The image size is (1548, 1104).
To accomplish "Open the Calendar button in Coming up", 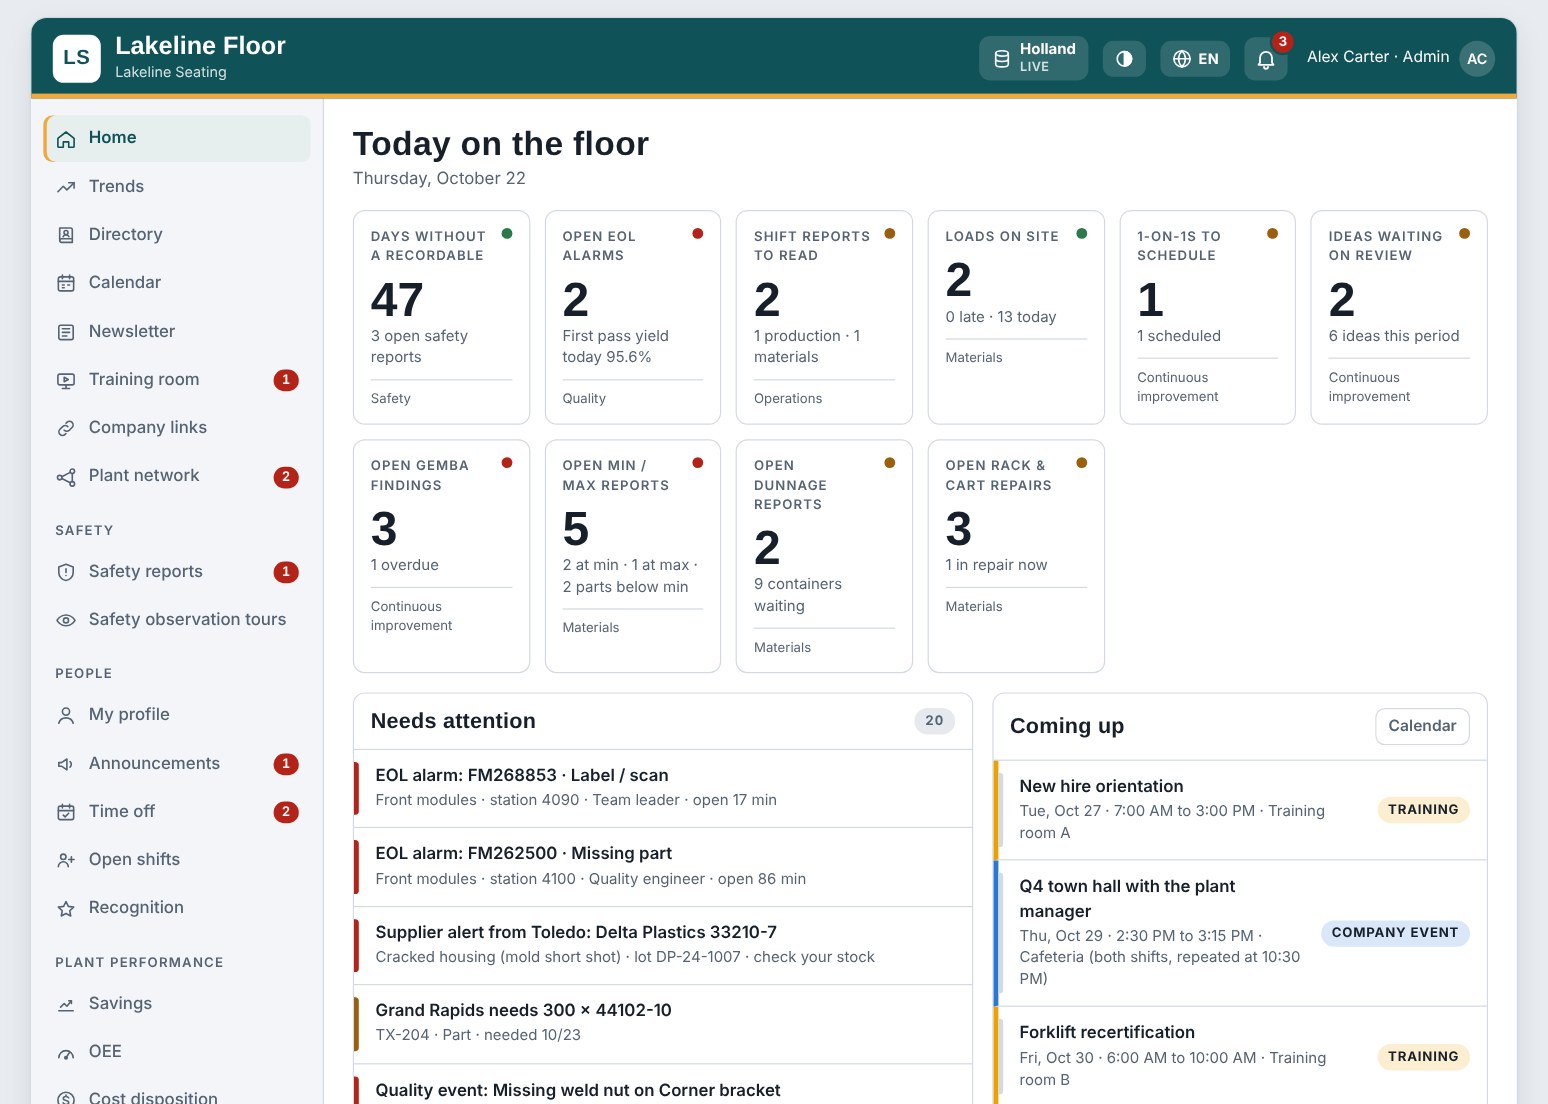I will click(1422, 726).
